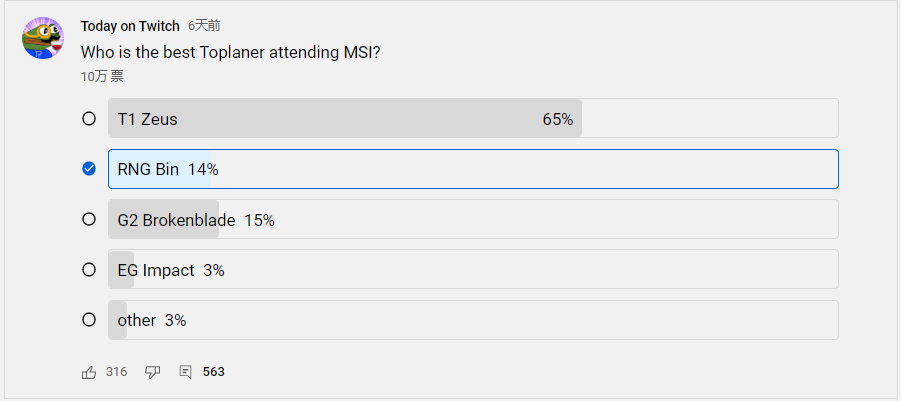Click the EG Impact 3% poll option
The width and height of the screenshot is (901, 401).
[473, 269]
